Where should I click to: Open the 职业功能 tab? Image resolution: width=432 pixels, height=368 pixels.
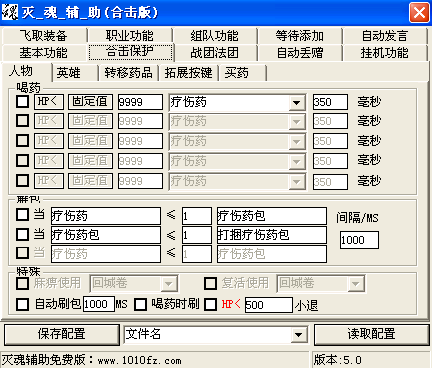coord(130,36)
